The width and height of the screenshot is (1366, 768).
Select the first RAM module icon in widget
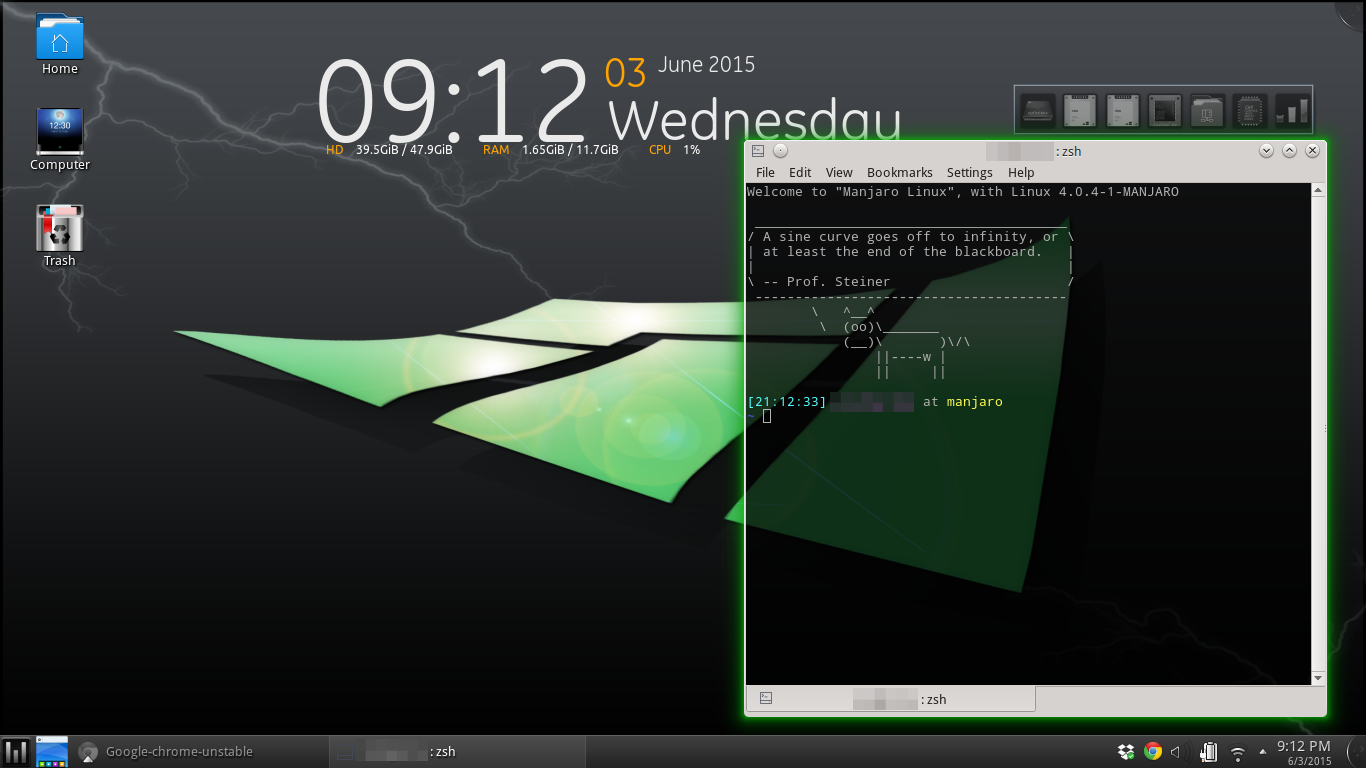tap(1079, 110)
